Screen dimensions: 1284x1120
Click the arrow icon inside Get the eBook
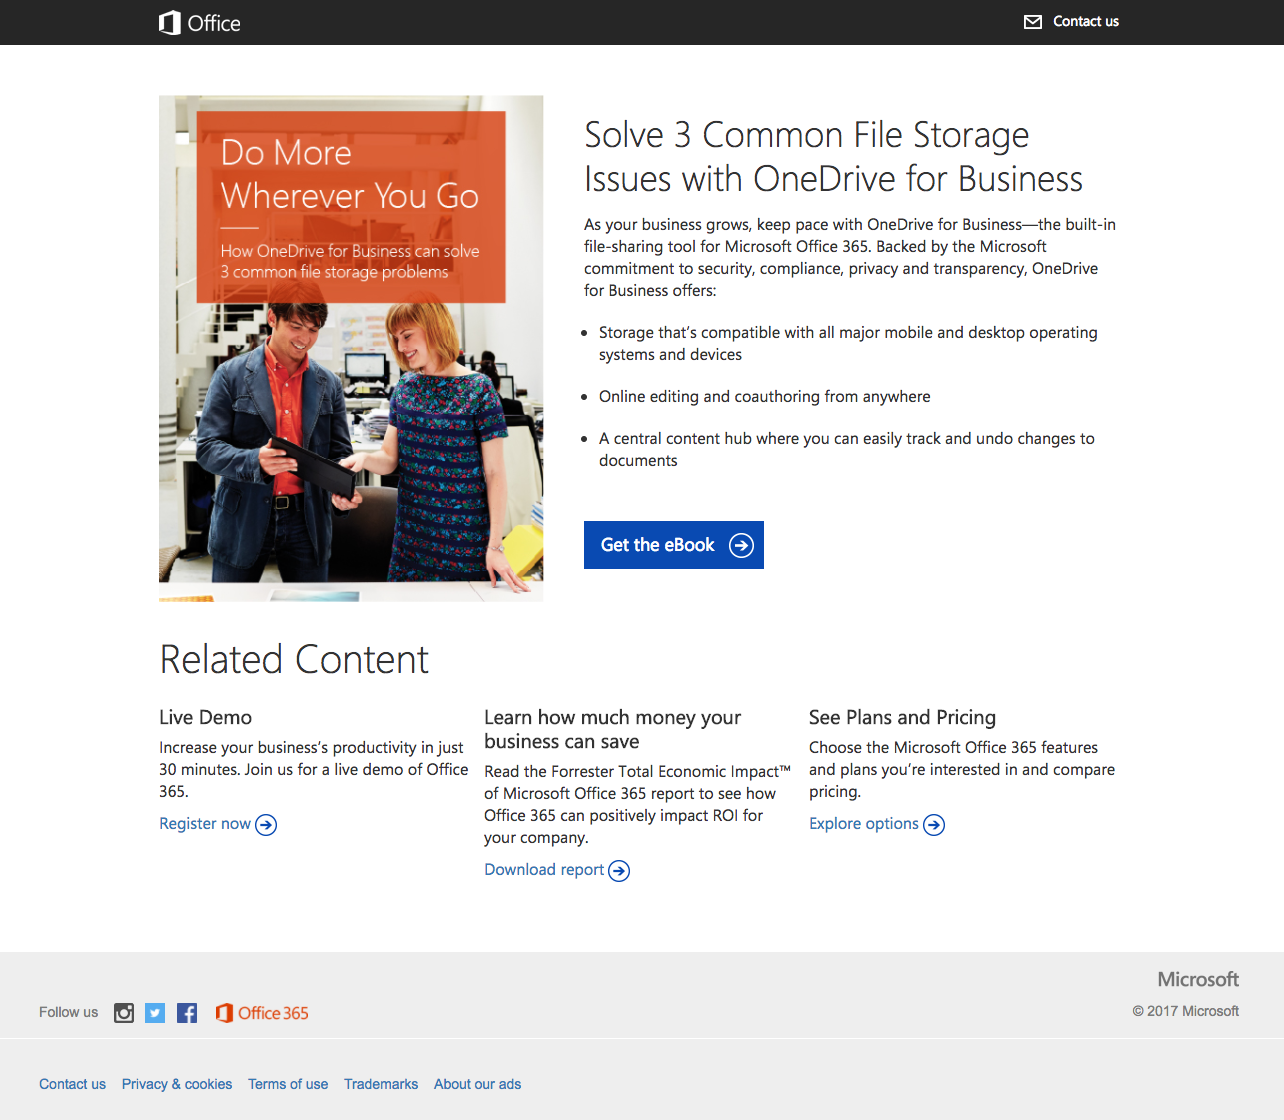point(741,545)
